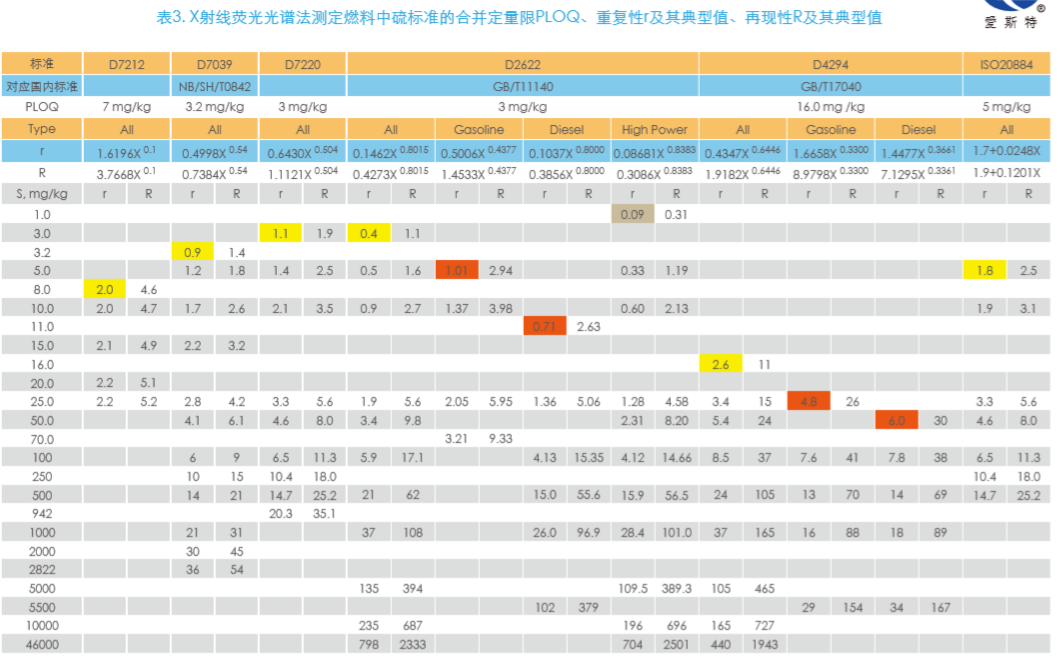Click the GB/T11140 domestic standard cell
The width and height of the screenshot is (1060, 657).
coord(523,86)
